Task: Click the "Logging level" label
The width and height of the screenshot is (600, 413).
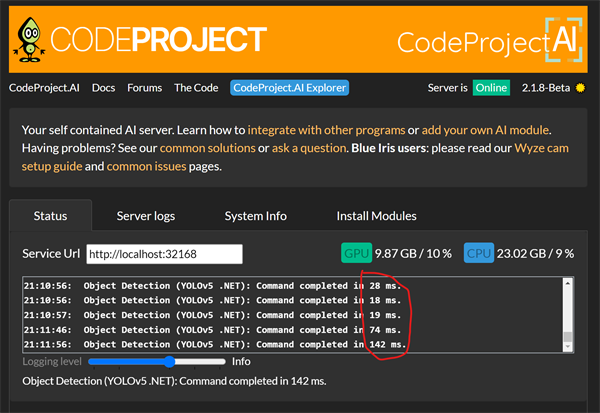Action: coord(52,362)
